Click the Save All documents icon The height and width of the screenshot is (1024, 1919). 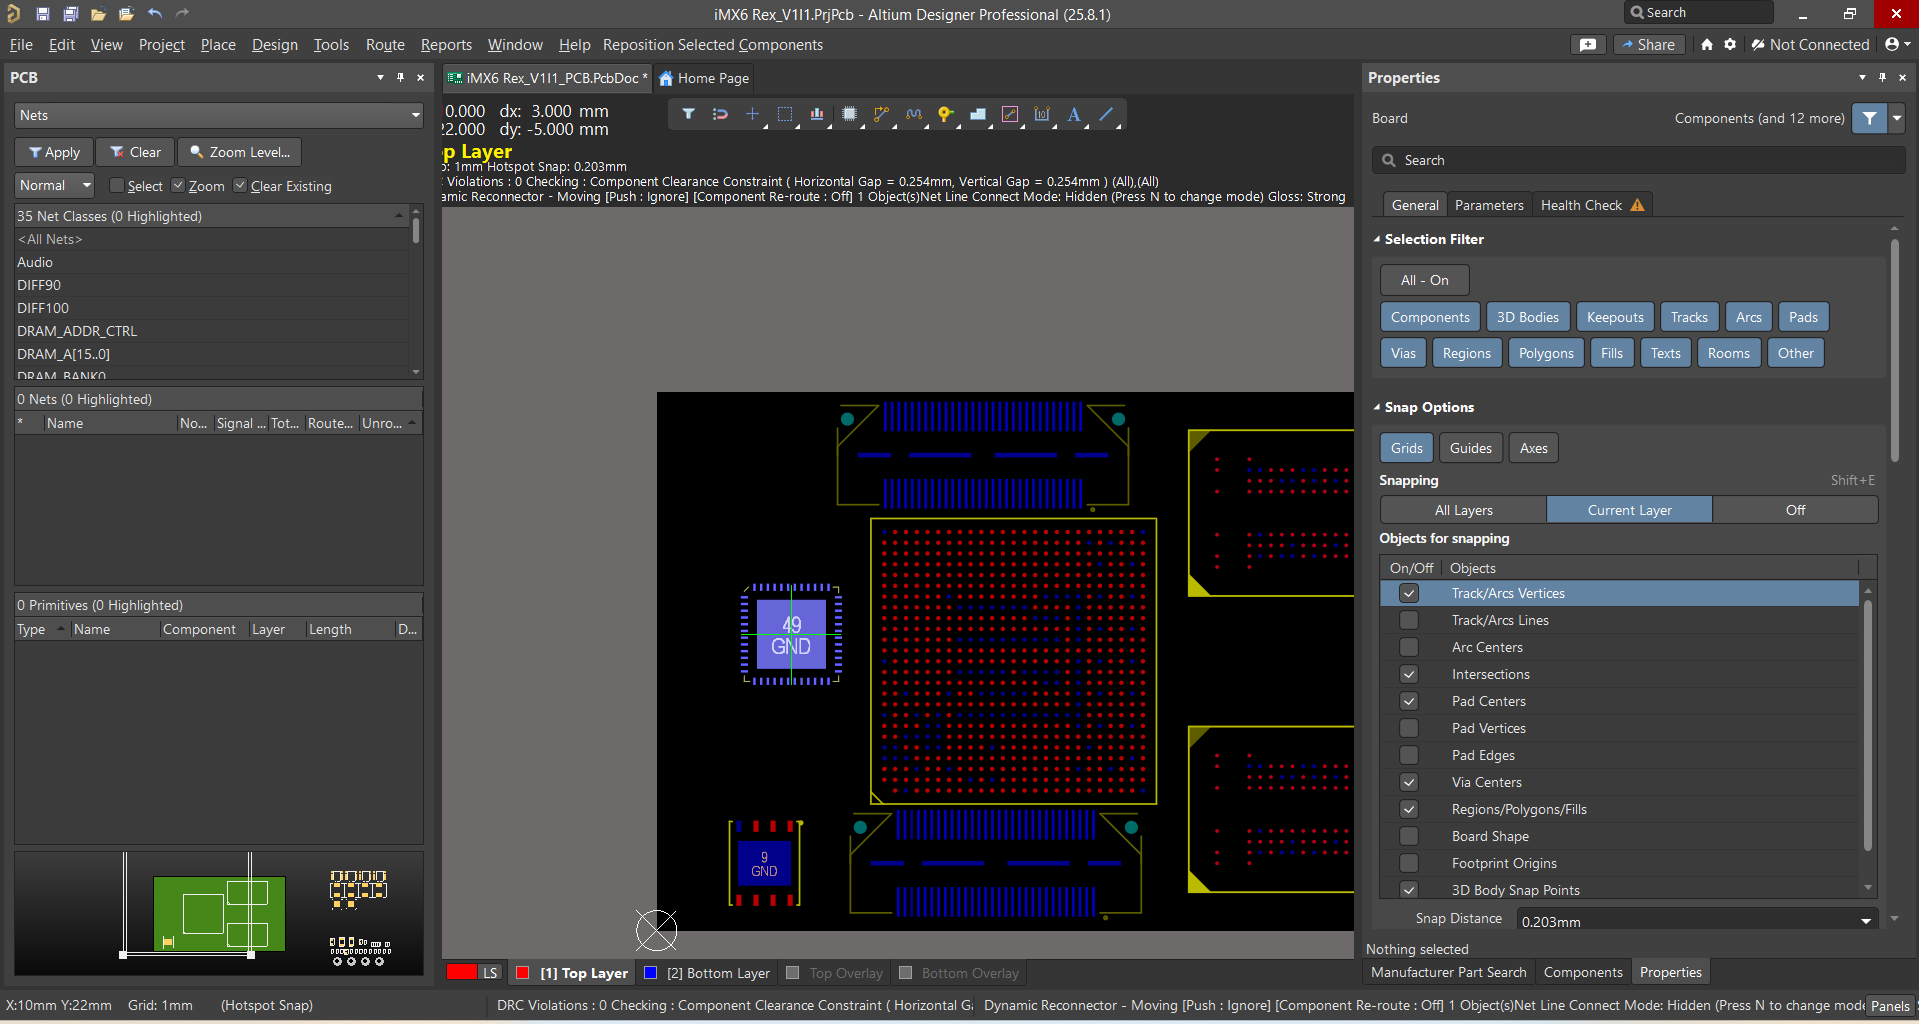[x=71, y=13]
